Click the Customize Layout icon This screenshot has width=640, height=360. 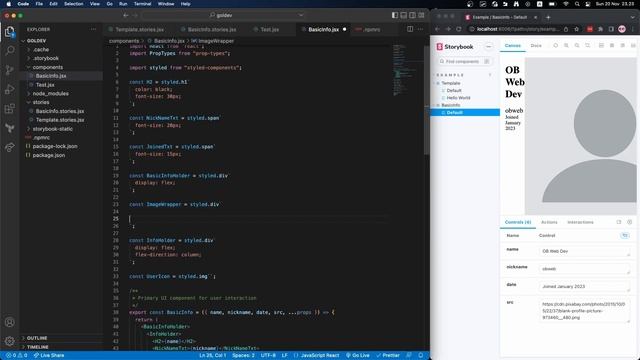point(421,15)
